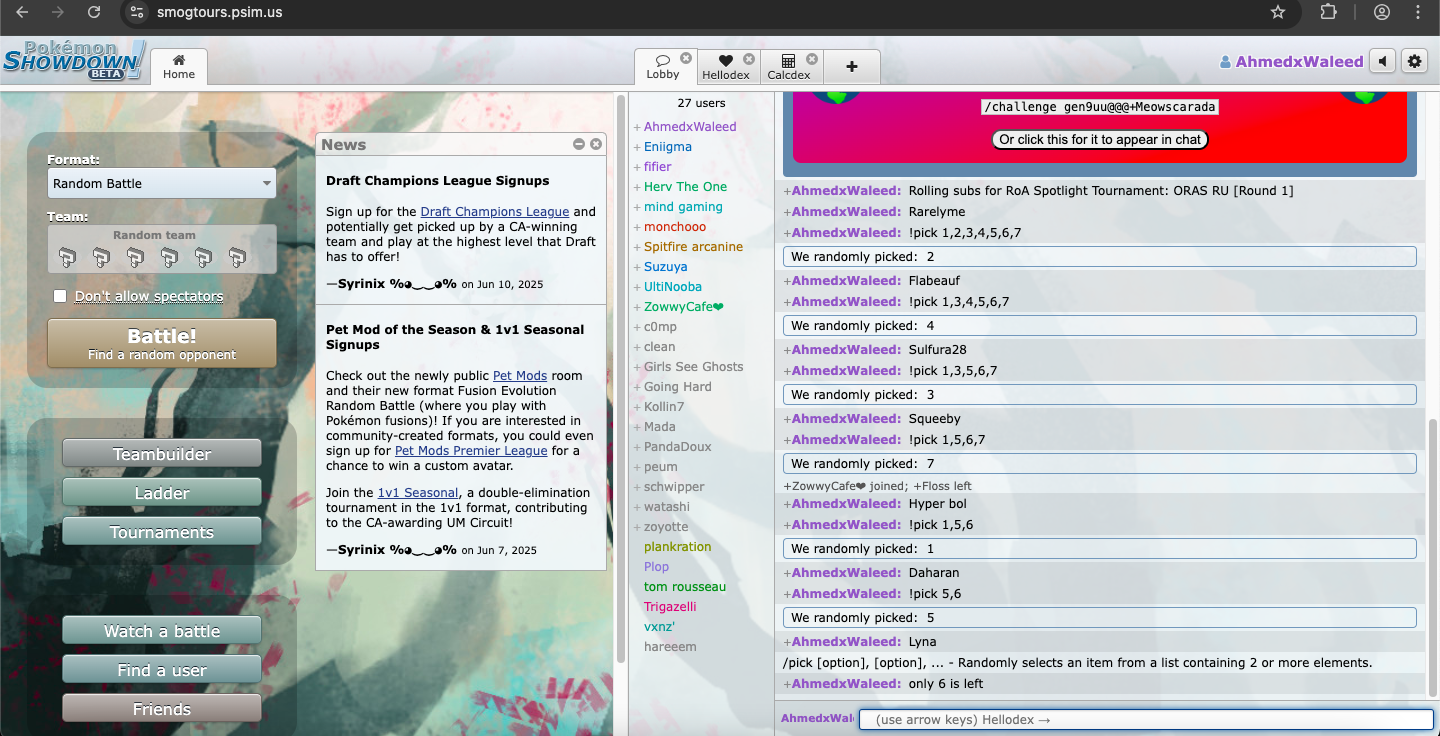Close the News panel

(x=596, y=144)
